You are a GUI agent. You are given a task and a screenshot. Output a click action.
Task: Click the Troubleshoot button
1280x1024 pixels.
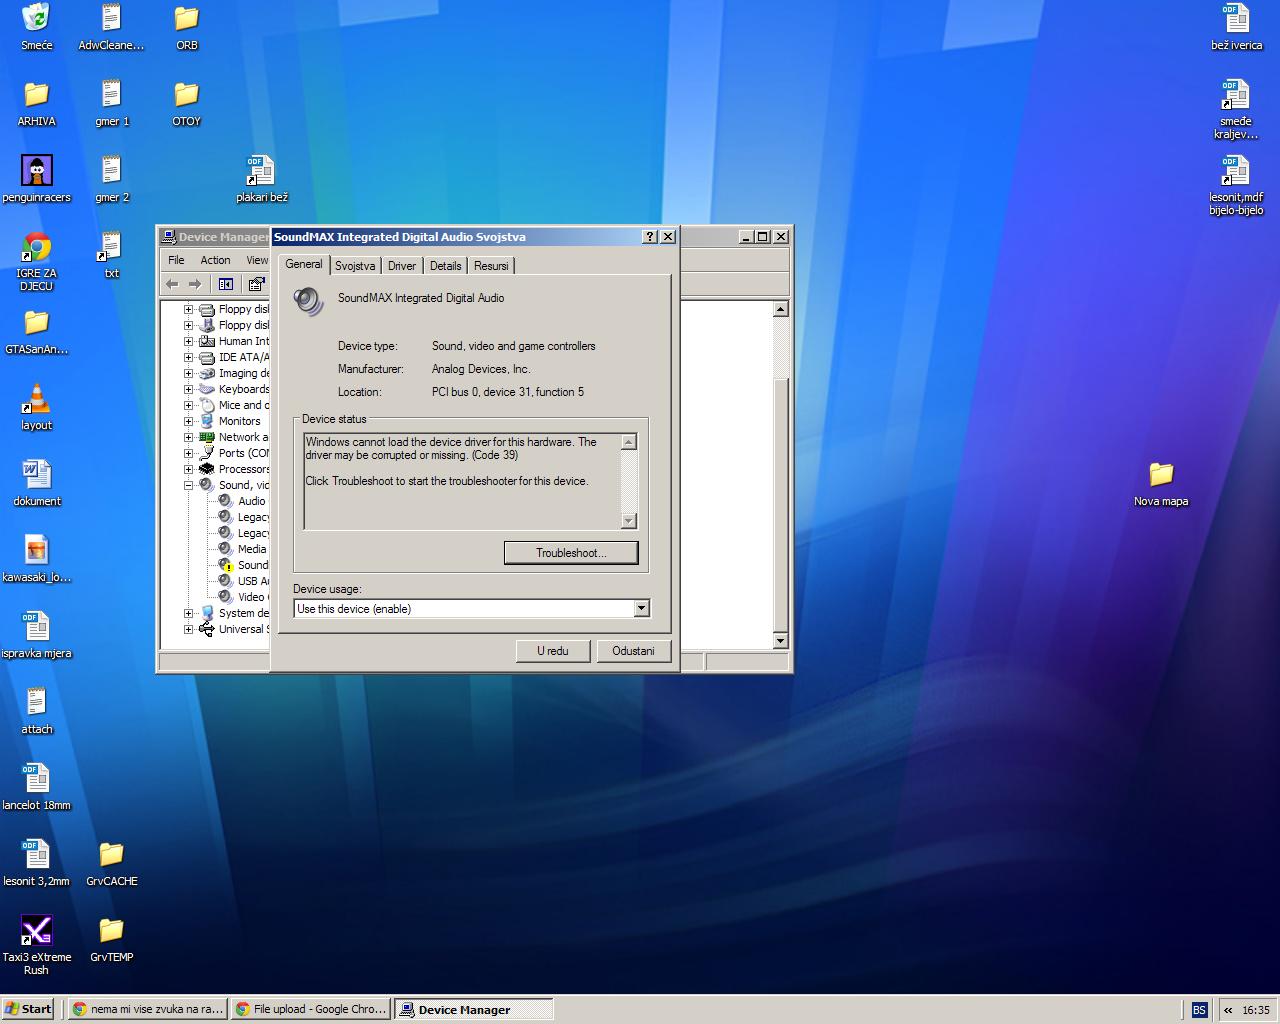[570, 553]
